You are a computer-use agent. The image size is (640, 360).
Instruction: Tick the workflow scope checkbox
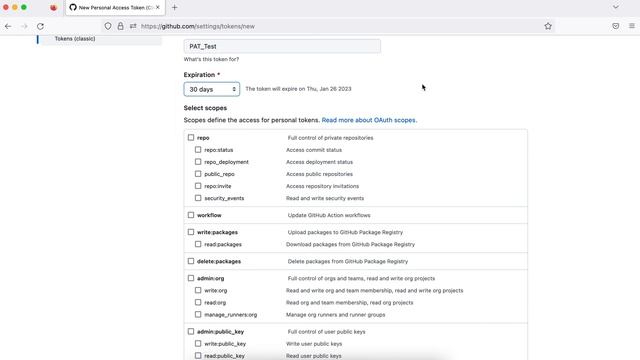[191, 215]
